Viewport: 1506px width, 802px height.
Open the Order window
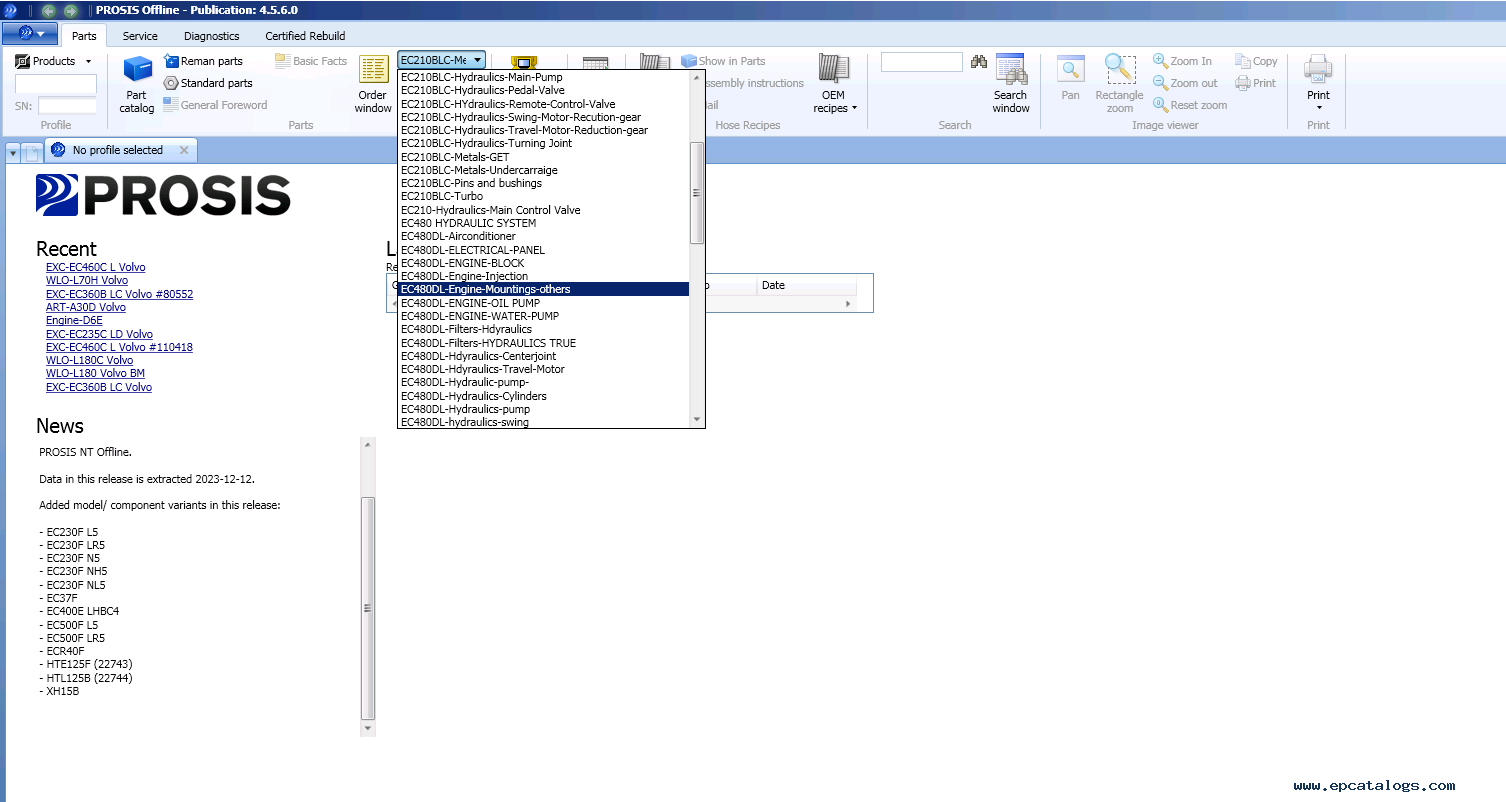coord(373,84)
